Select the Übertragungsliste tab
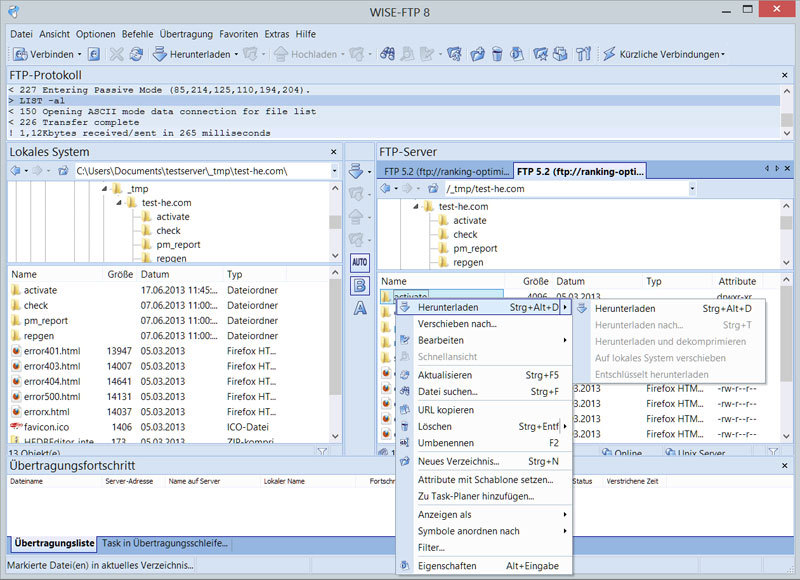Screen dimensions: 800x580 [54, 543]
